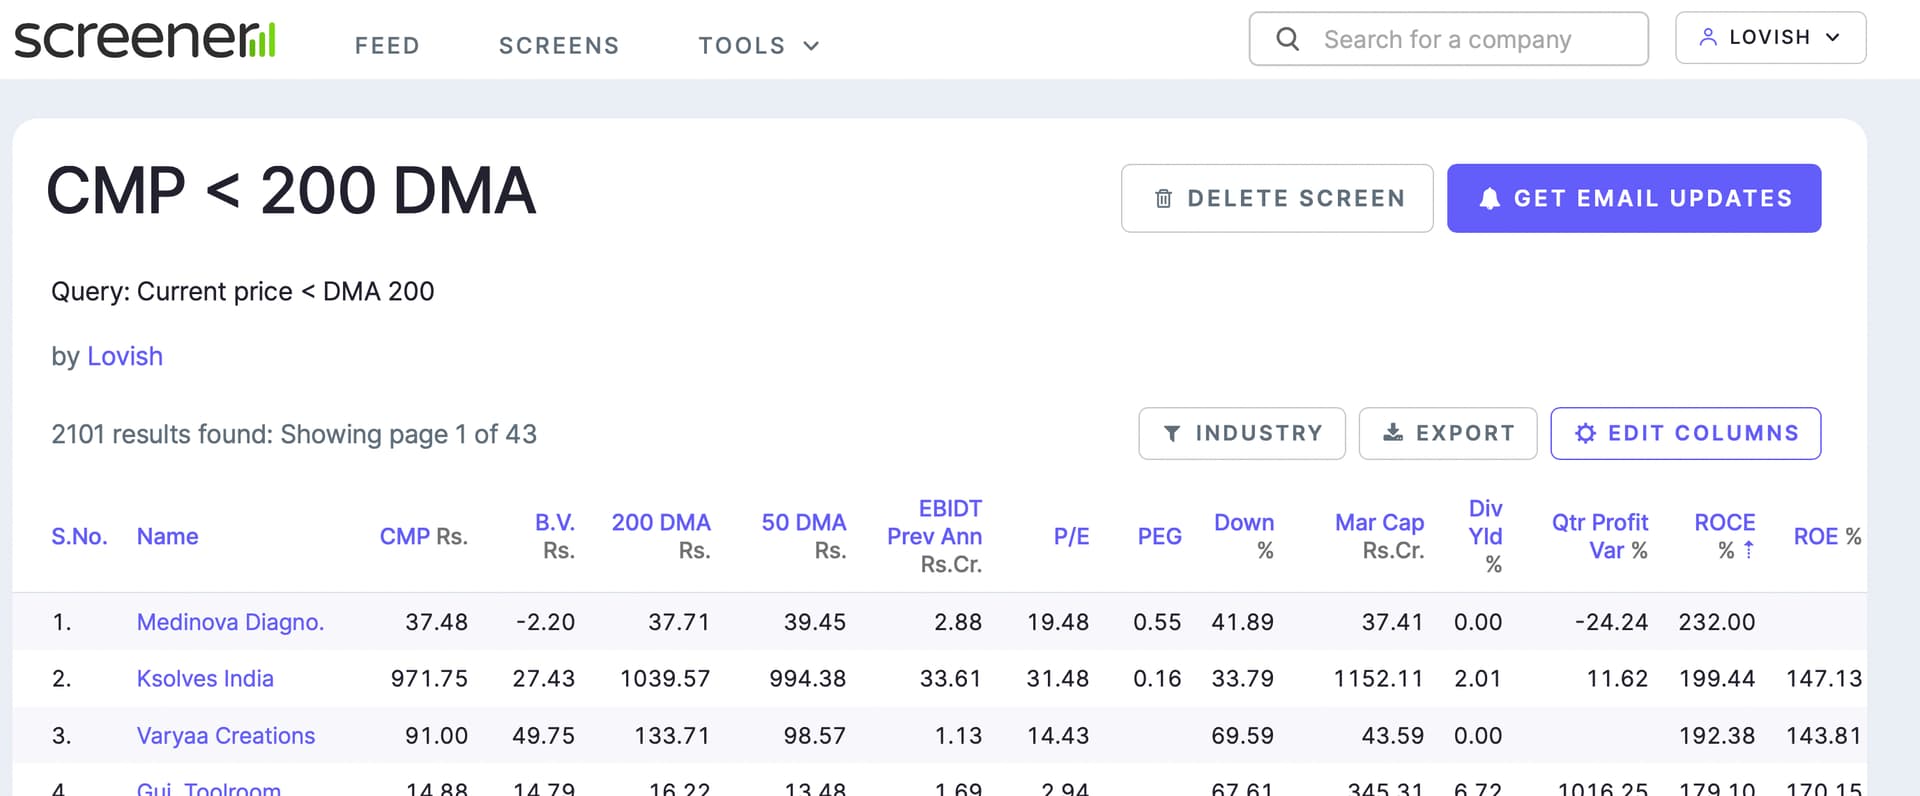Click Varyaa Down % value 69.59

[1243, 736]
